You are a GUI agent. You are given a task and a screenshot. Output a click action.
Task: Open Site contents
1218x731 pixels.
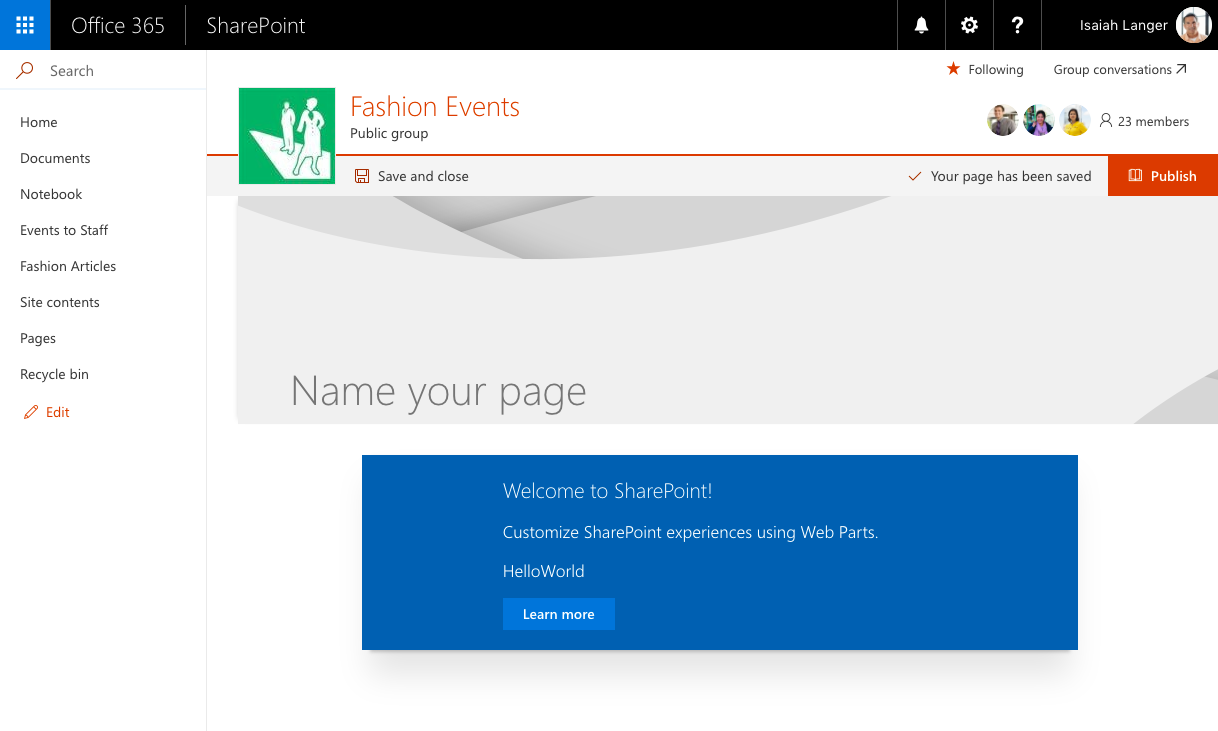(59, 301)
